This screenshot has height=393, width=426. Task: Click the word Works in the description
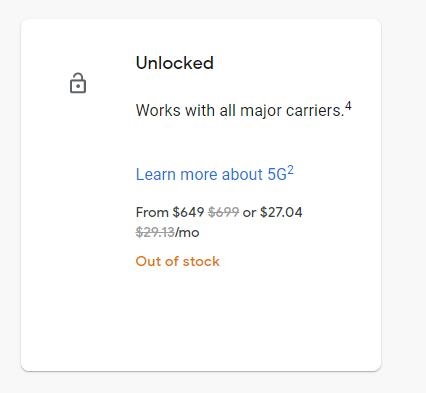coord(158,110)
